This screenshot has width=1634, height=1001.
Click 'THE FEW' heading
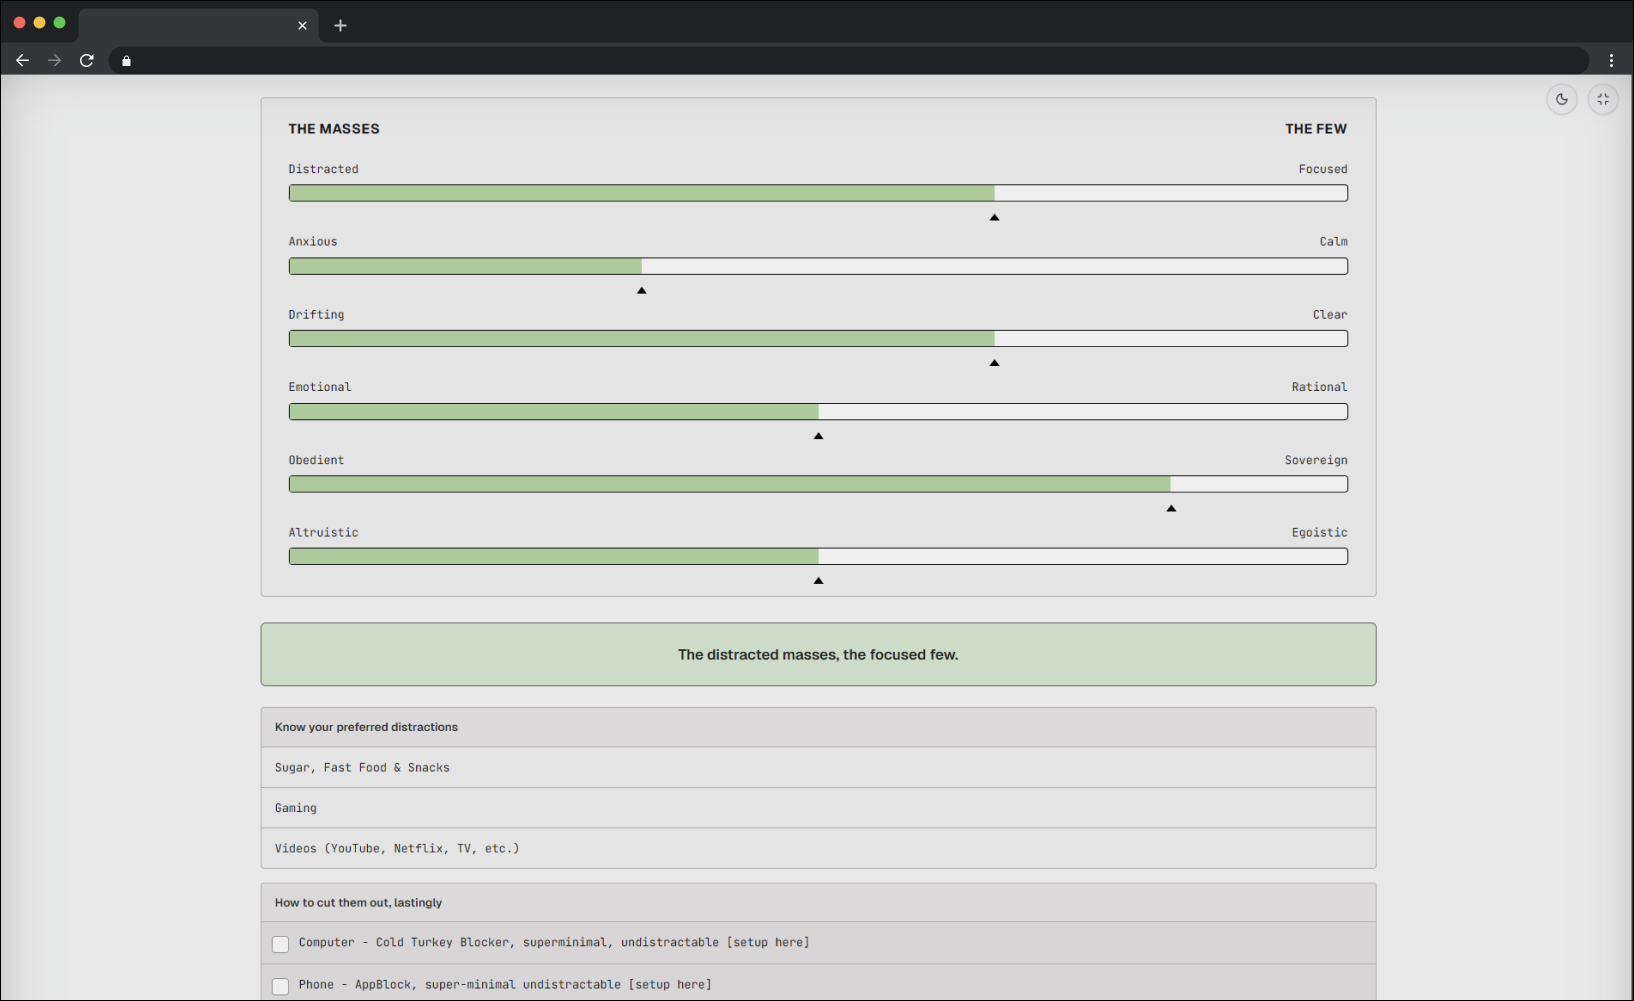click(x=1316, y=129)
